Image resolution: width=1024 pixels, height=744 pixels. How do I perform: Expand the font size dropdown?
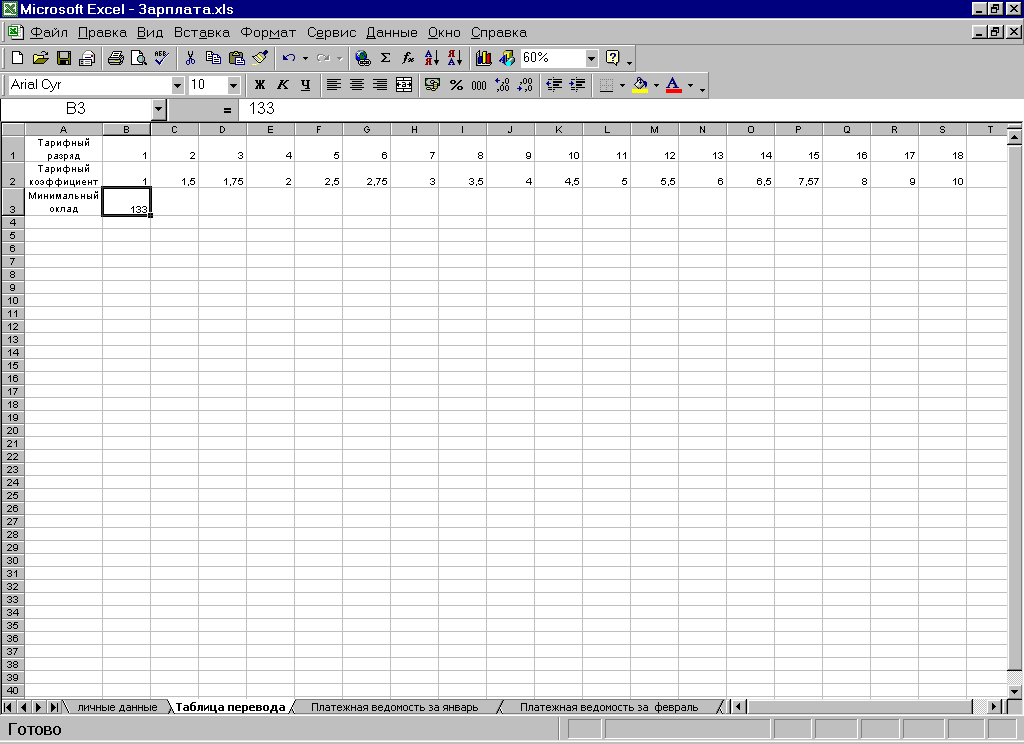pyautogui.click(x=233, y=85)
